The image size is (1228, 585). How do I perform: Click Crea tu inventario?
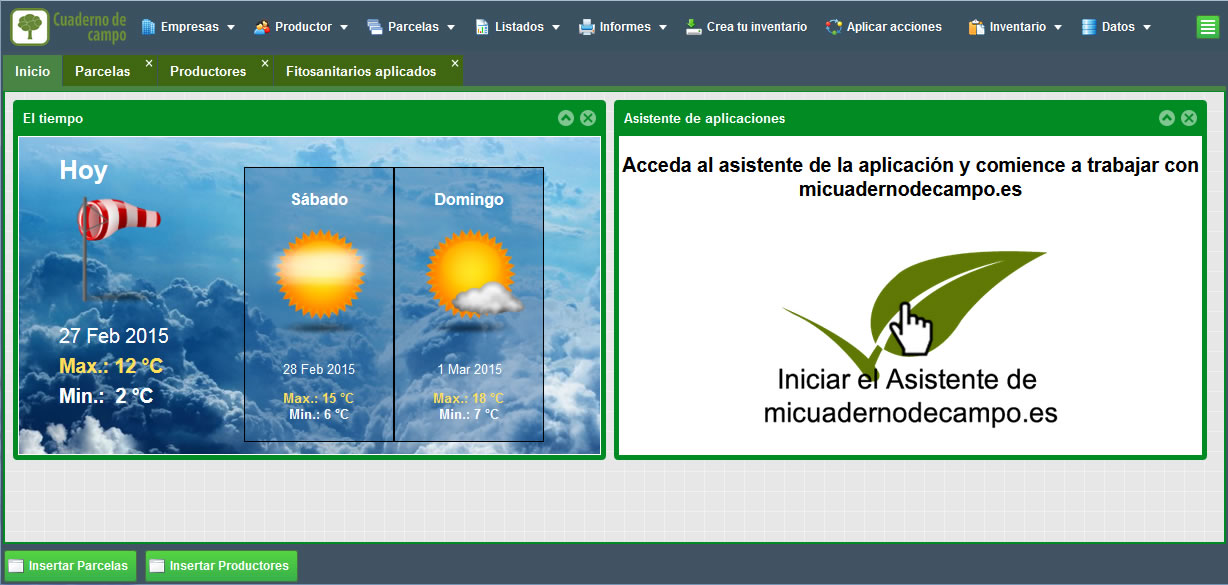pyautogui.click(x=746, y=27)
